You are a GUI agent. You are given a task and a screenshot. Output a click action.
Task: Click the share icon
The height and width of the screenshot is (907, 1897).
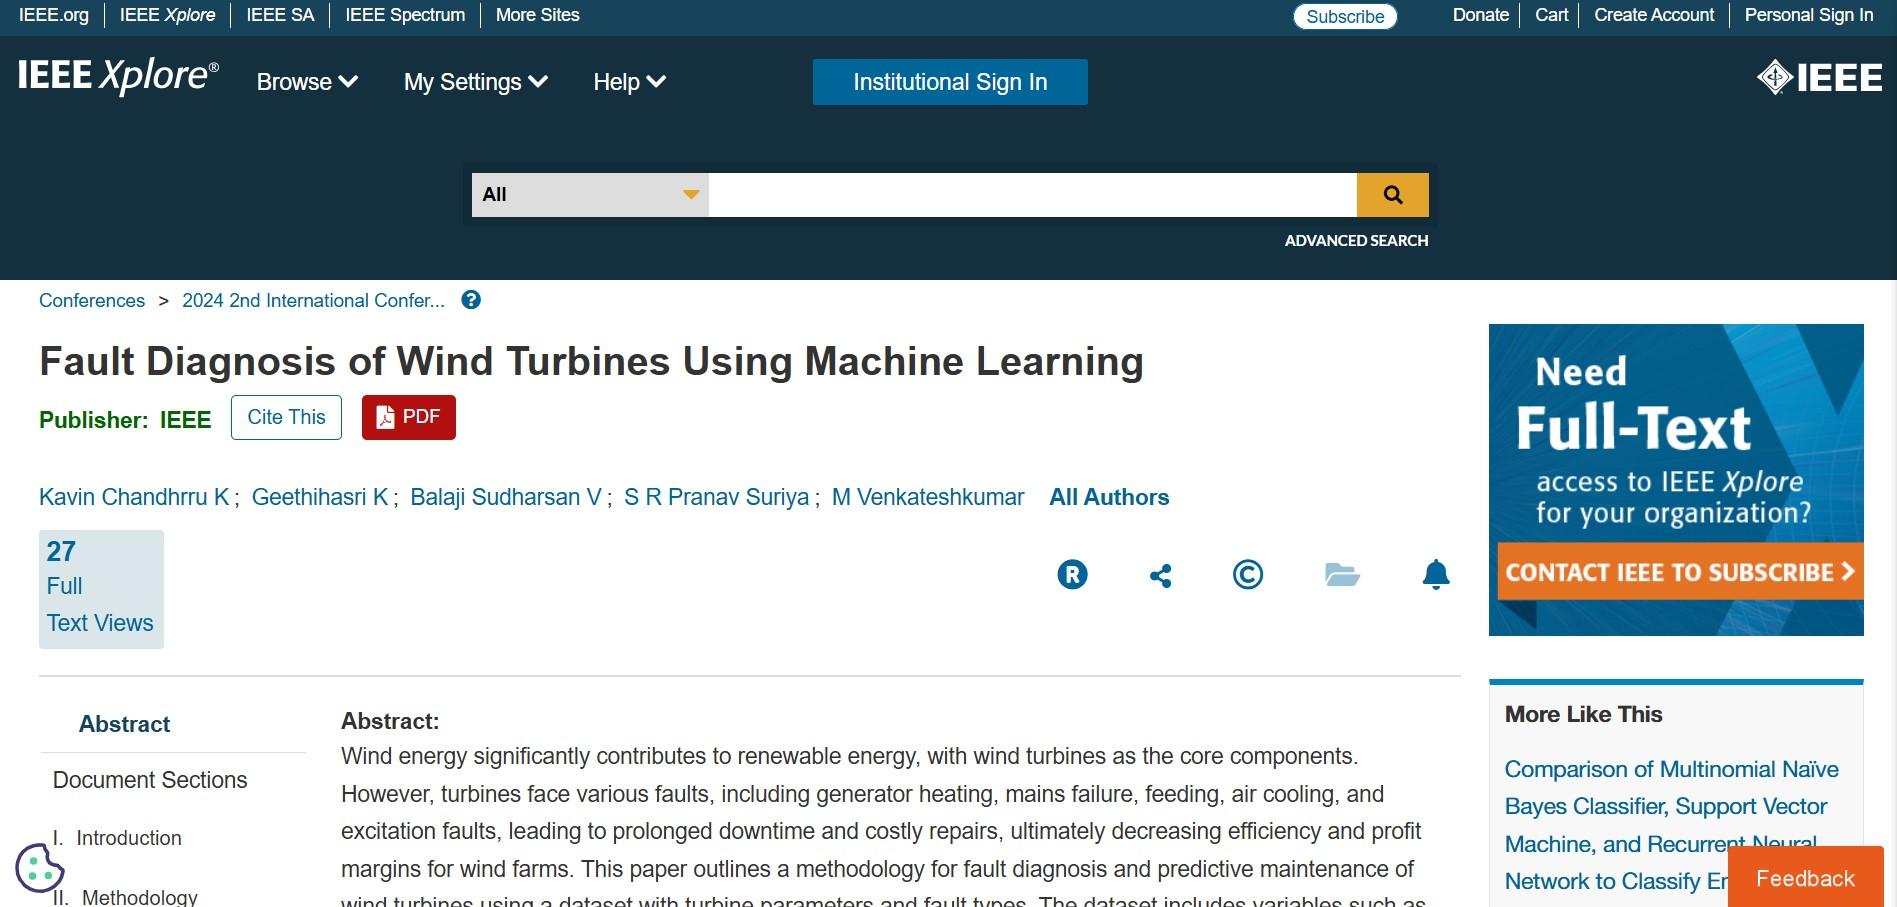pos(1160,576)
